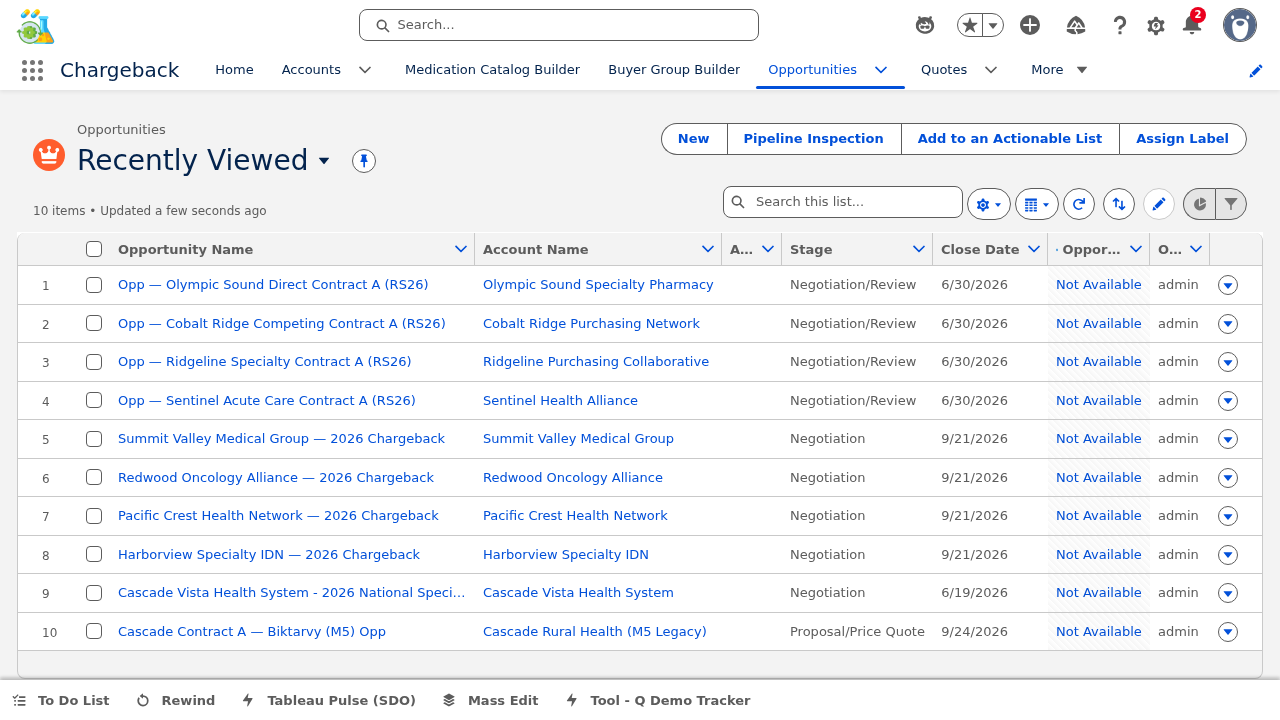Open Rewind utility item
The height and width of the screenshot is (720, 1280).
(176, 701)
